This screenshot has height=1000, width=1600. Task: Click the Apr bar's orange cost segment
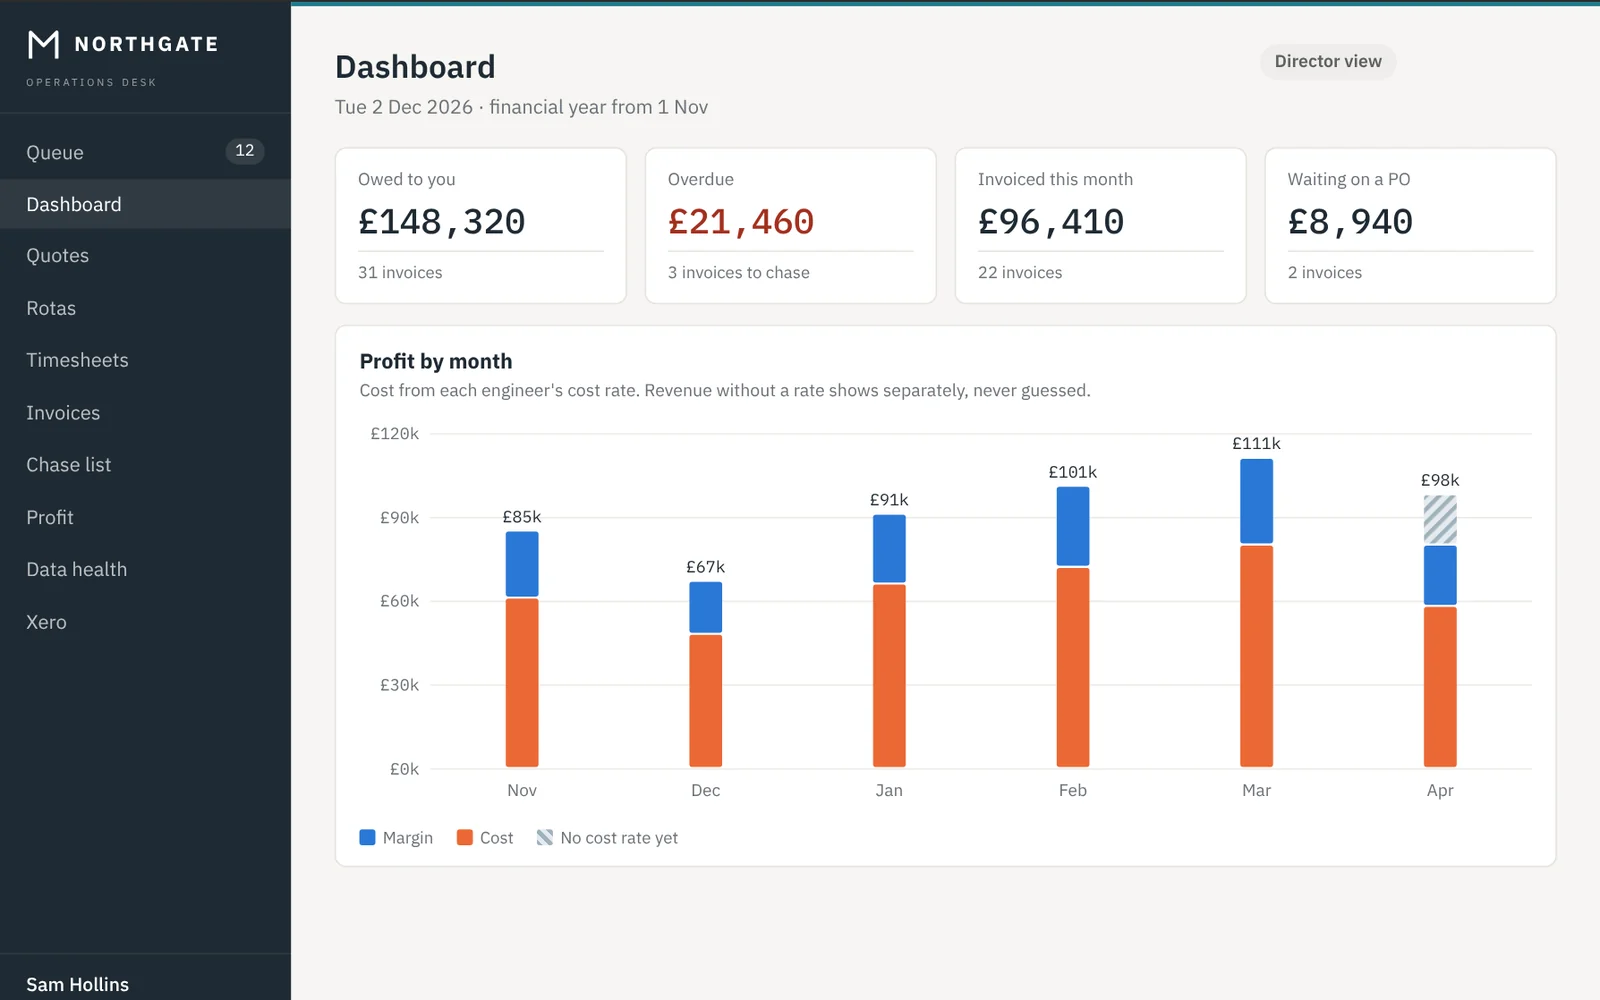[x=1440, y=687]
